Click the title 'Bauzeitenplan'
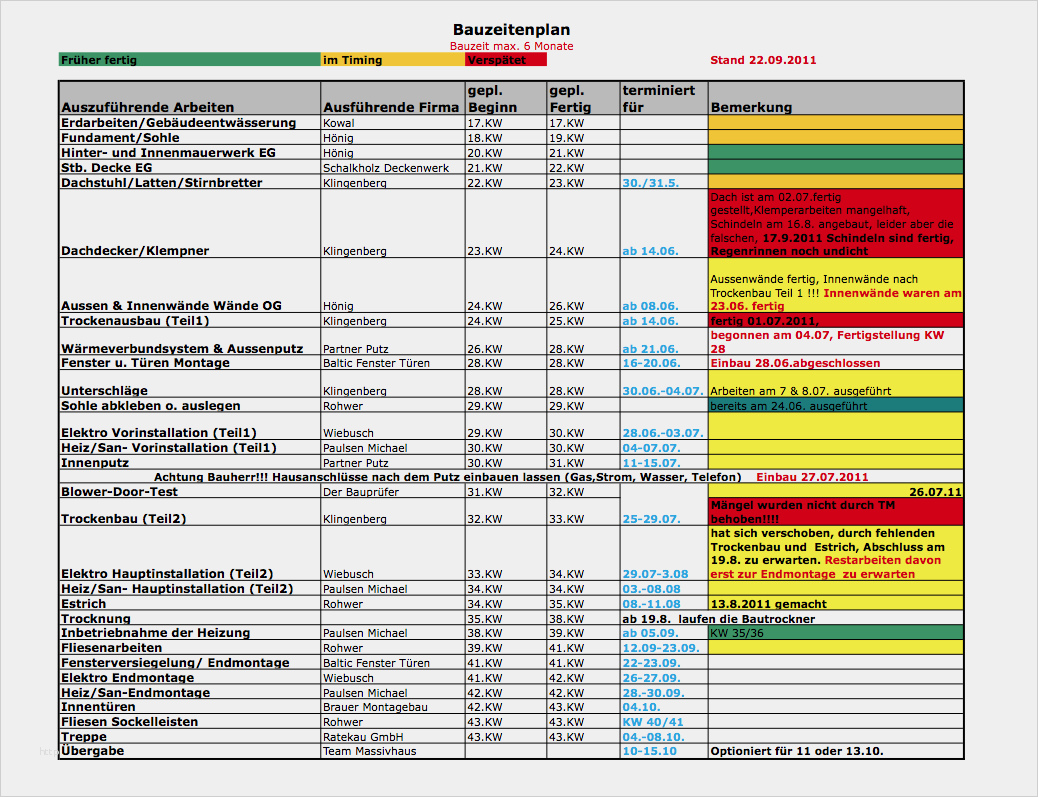This screenshot has width=1038, height=797. [511, 29]
